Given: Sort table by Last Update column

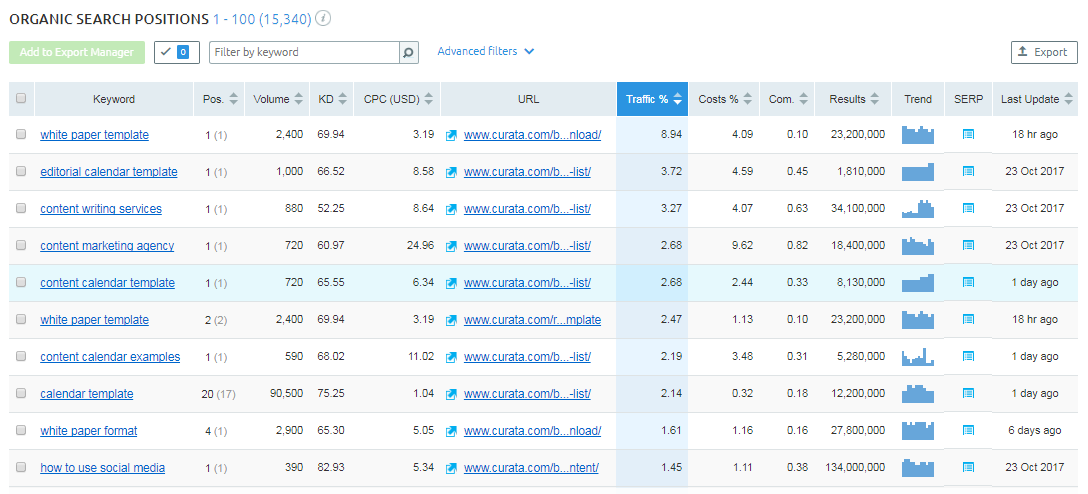Looking at the screenshot, I should click(1035, 99).
